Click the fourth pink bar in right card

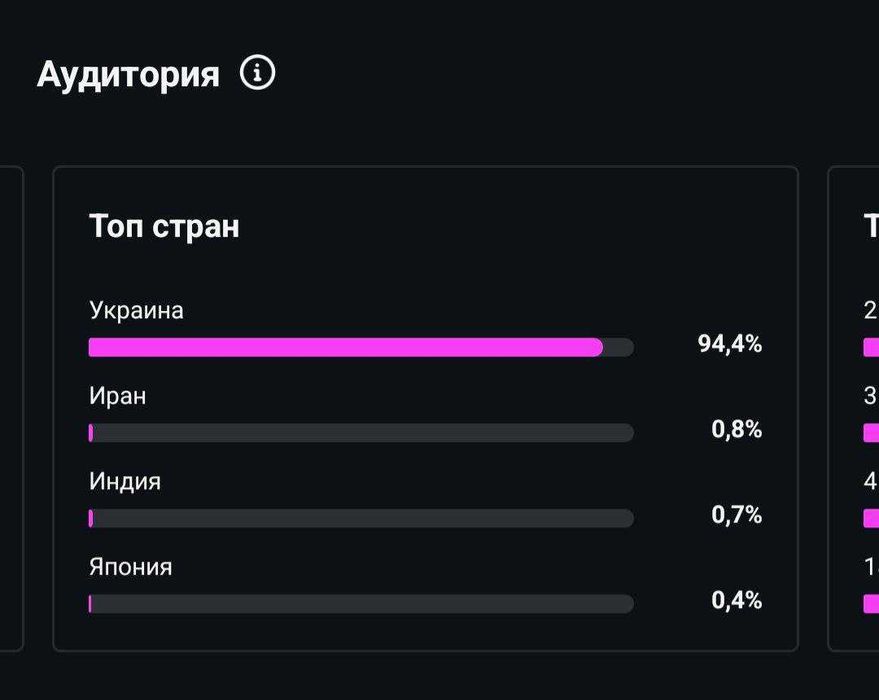pyautogui.click(x=871, y=604)
